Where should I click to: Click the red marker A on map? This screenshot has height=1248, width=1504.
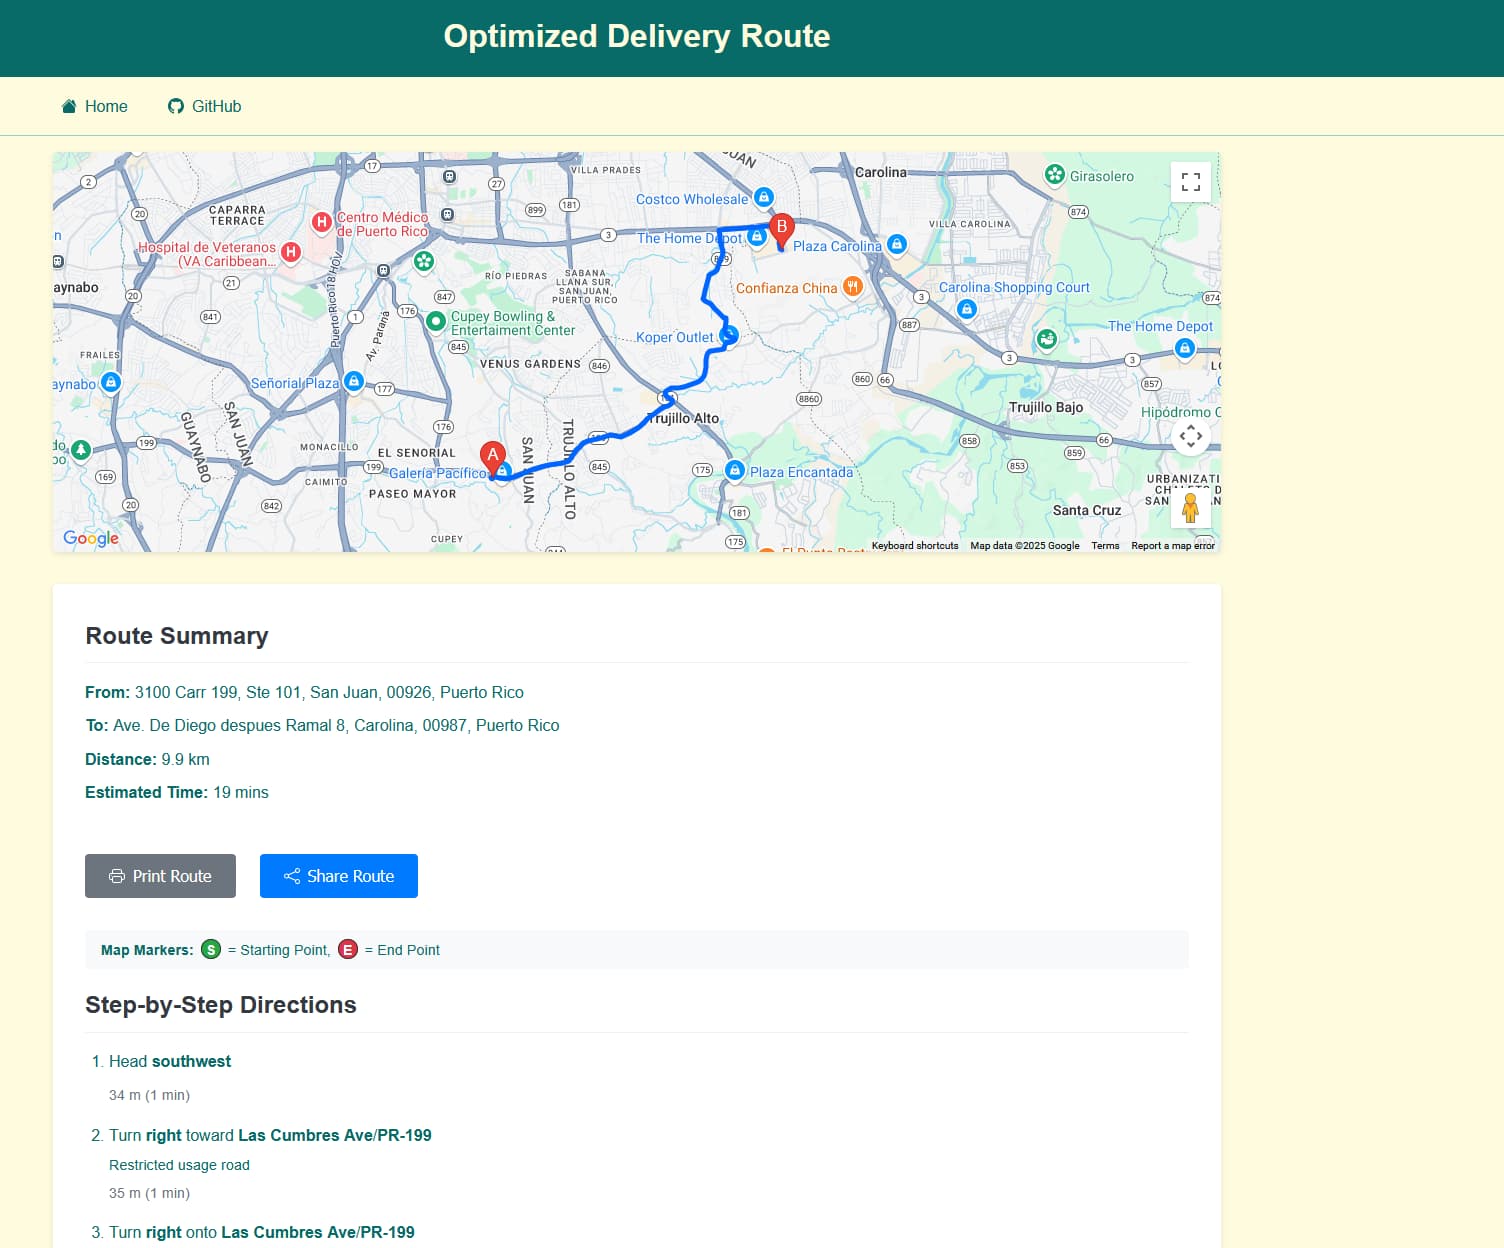pos(492,458)
